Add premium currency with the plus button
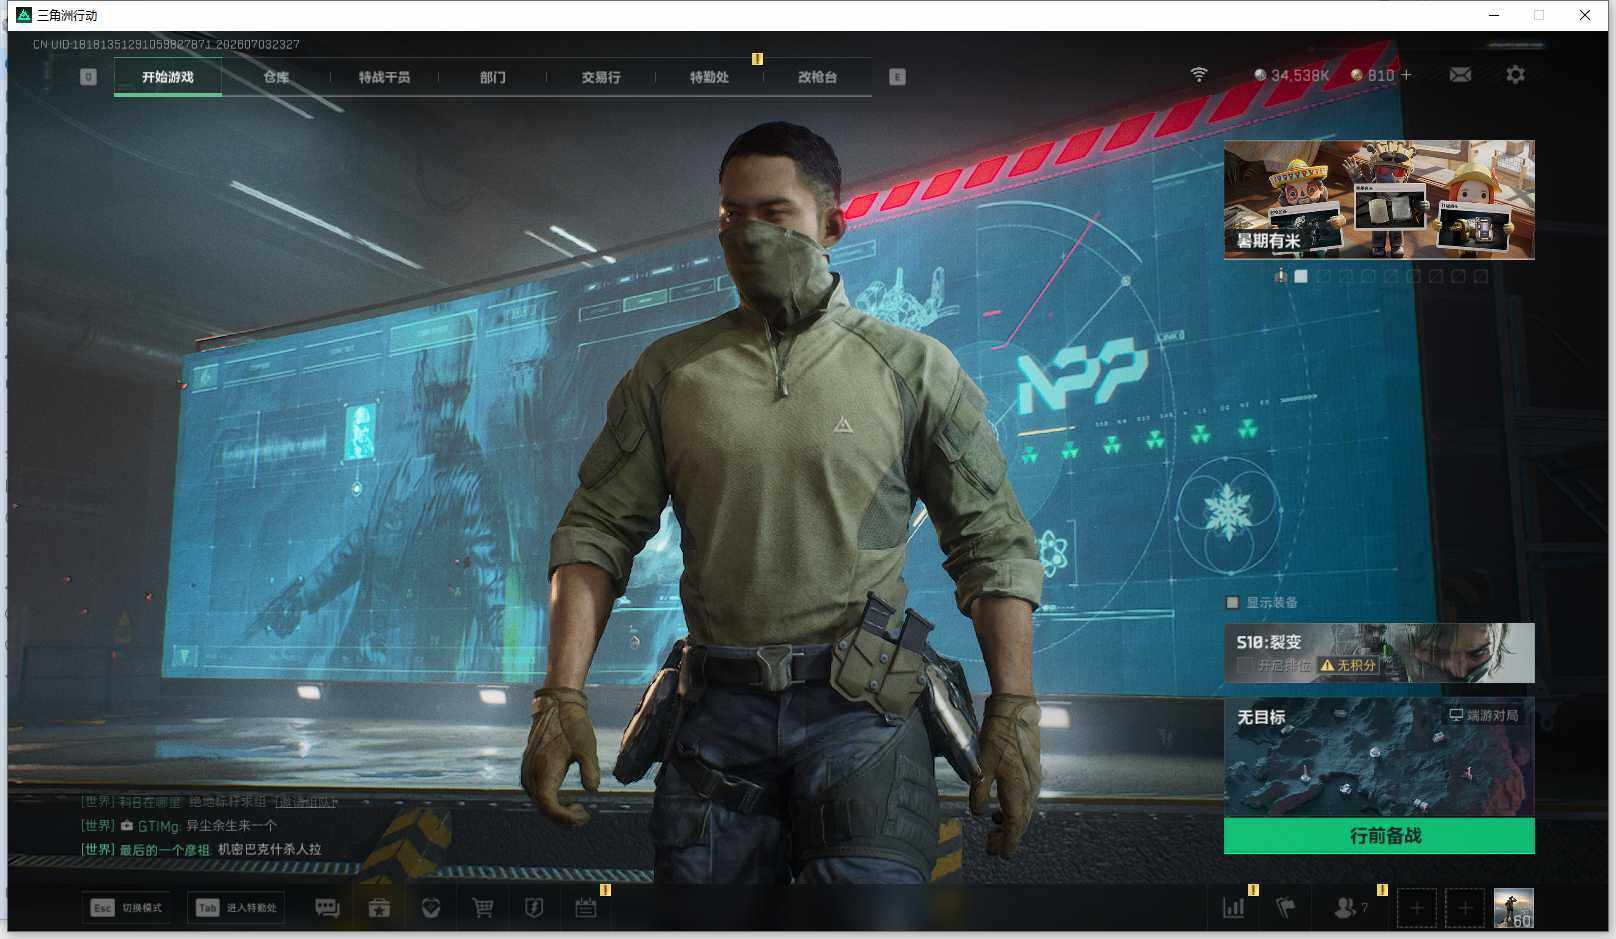Image resolution: width=1616 pixels, height=939 pixels. click(x=1406, y=75)
